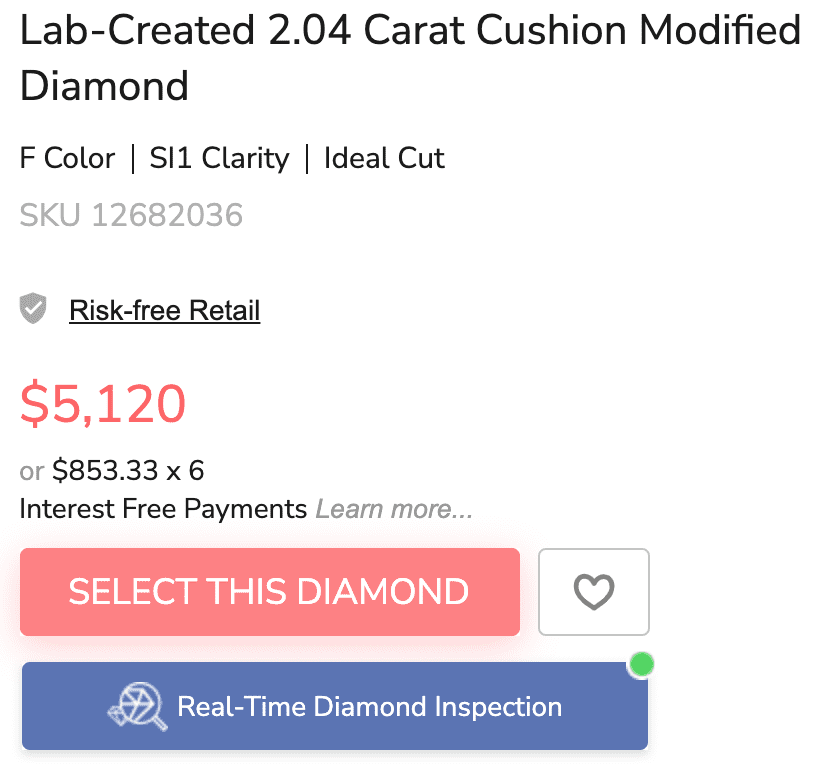Select the F Color attribute
Viewport: 818px width, 764px height.
point(67,158)
